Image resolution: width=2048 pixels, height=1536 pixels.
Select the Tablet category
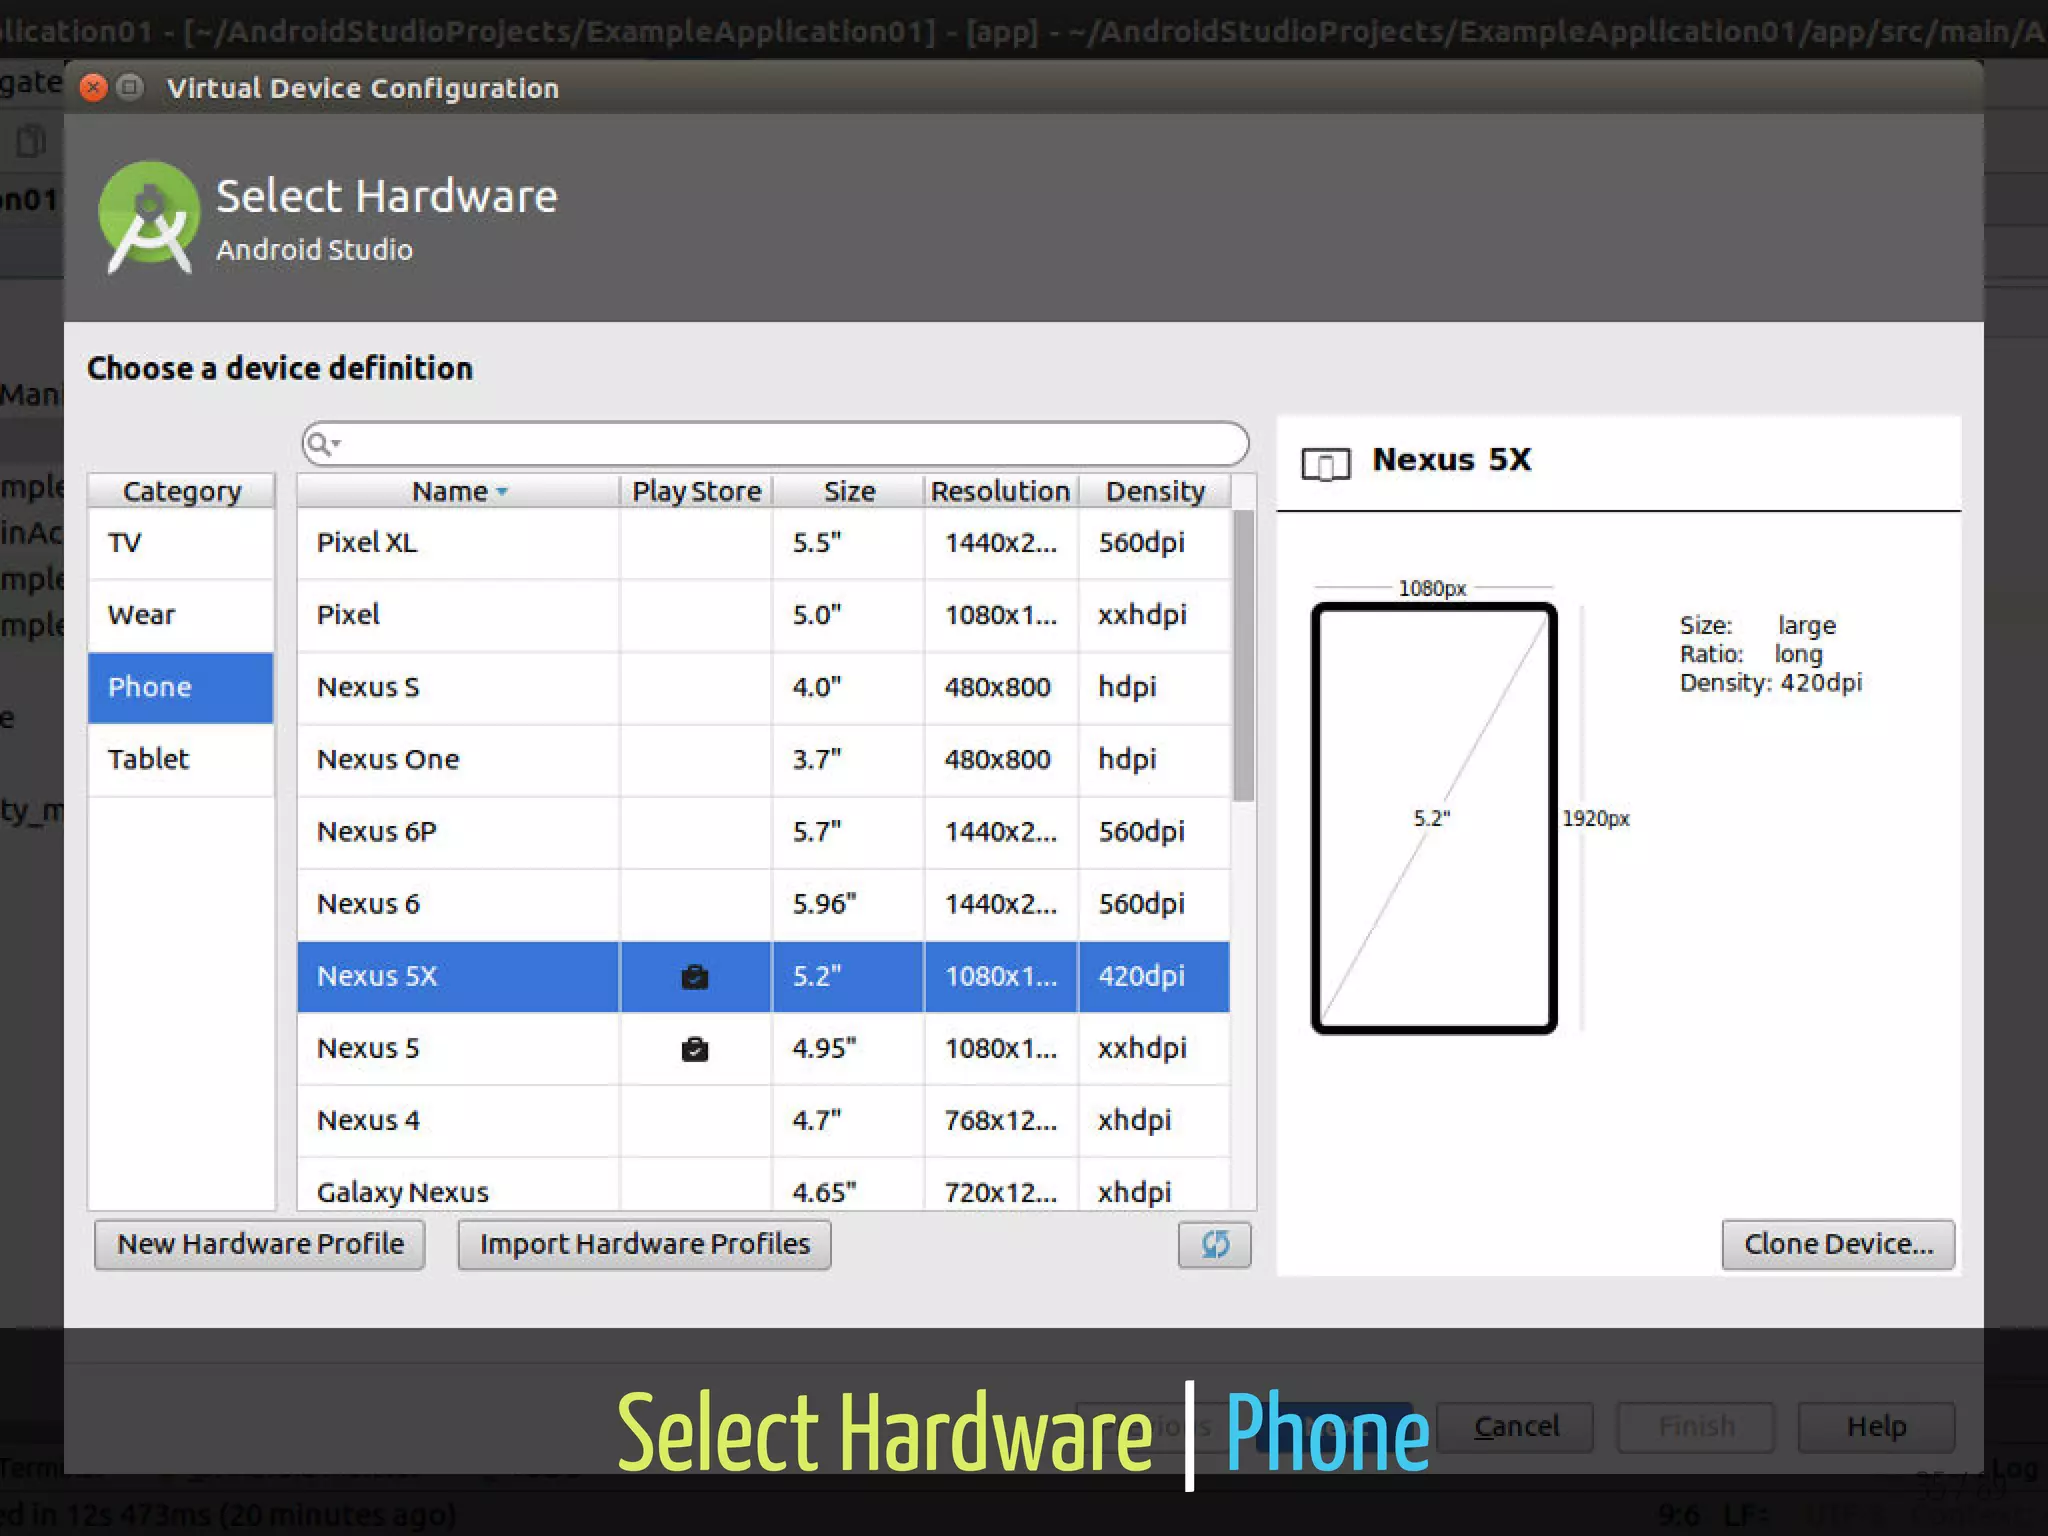[181, 759]
